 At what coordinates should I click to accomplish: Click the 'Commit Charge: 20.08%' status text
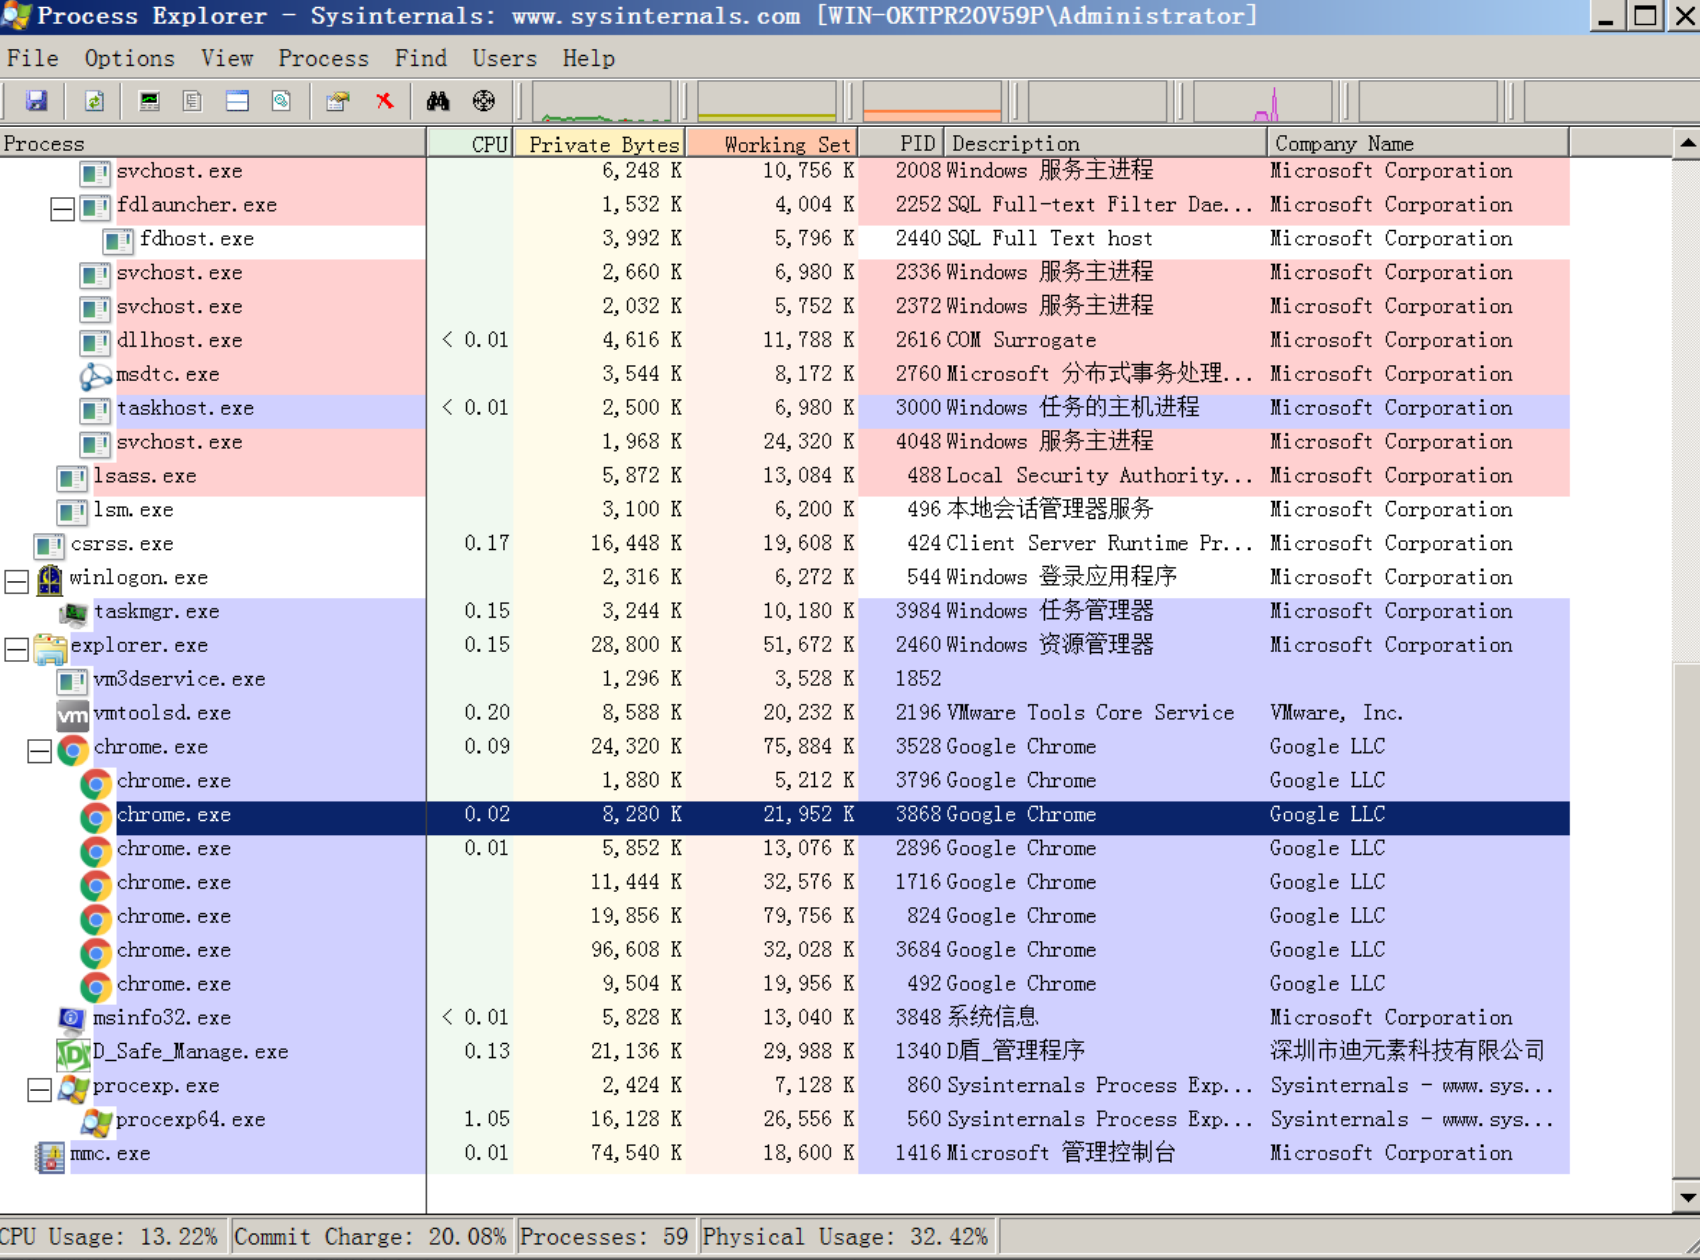point(370,1237)
